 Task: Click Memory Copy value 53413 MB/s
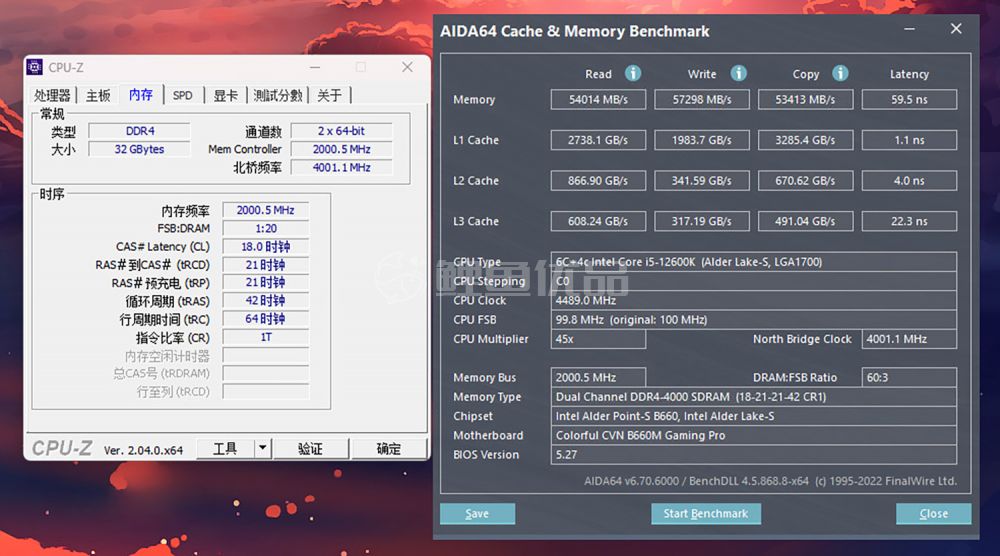[x=805, y=99]
